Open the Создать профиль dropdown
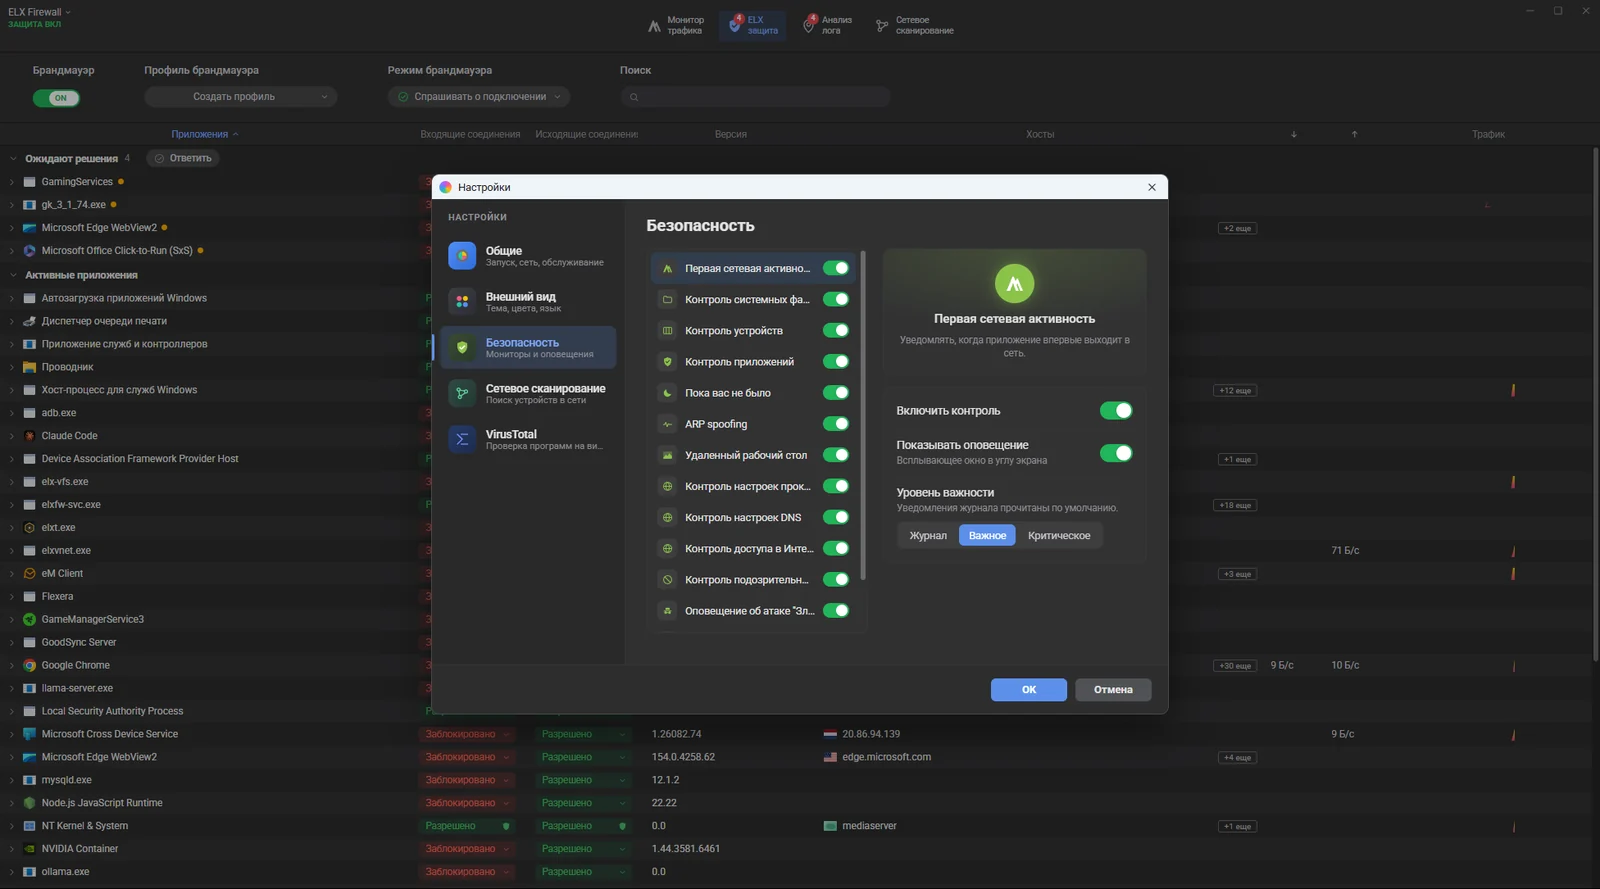Screen dimensions: 1600x889 click(x=241, y=97)
